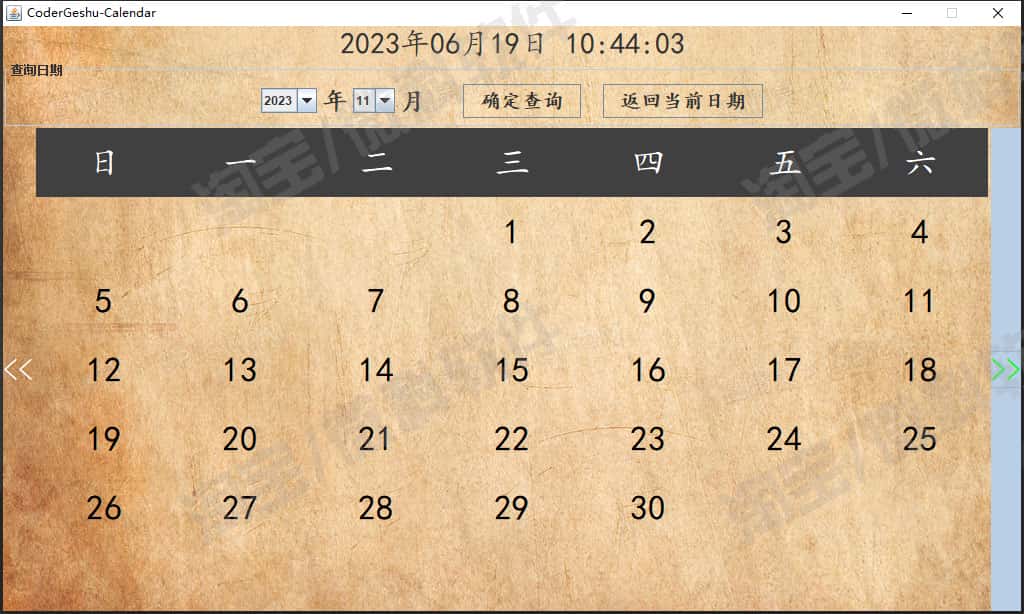Select day 19 in the calendar

pos(103,439)
